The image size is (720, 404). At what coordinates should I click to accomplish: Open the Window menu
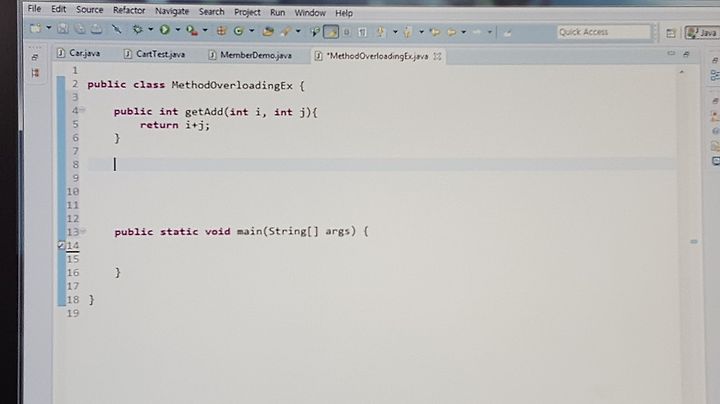(310, 13)
